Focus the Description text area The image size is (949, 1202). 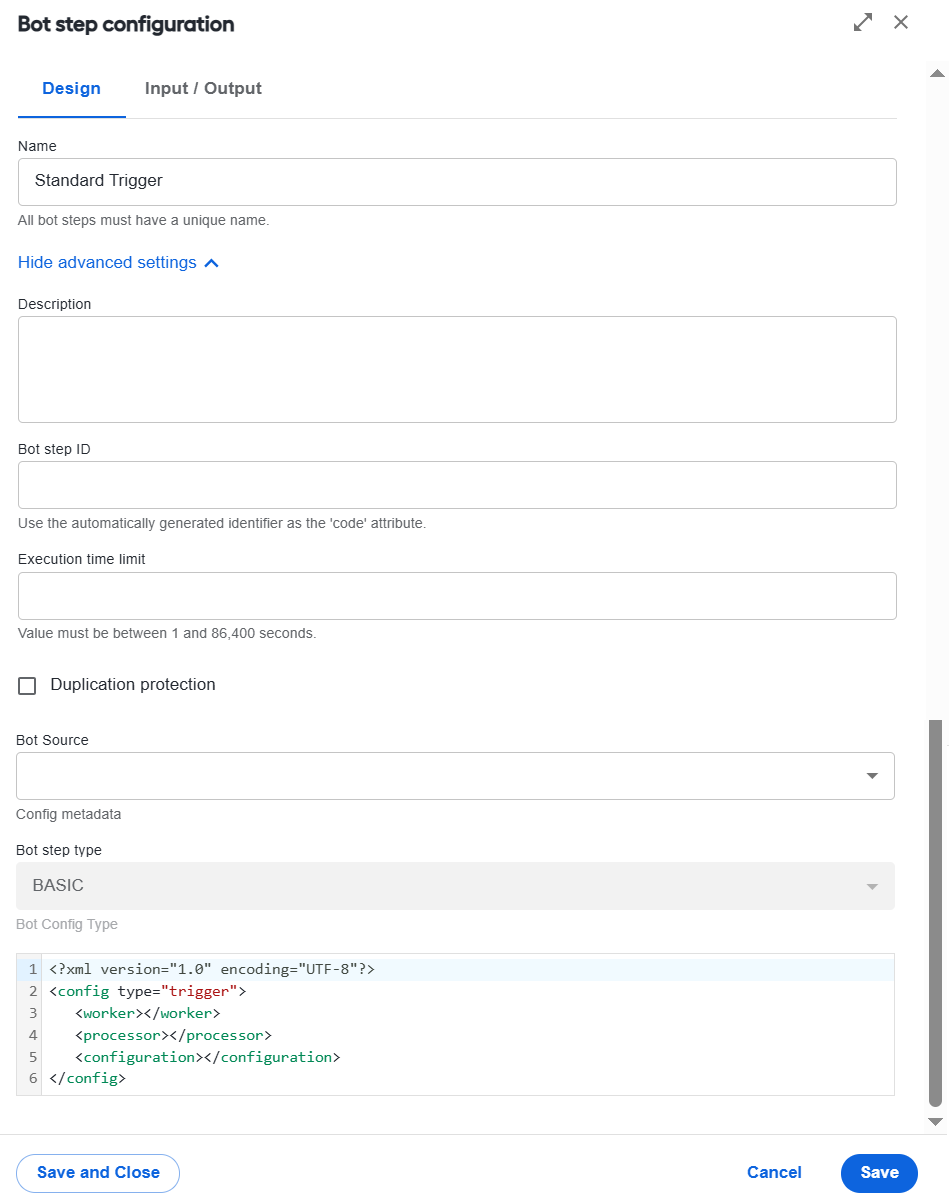457,369
